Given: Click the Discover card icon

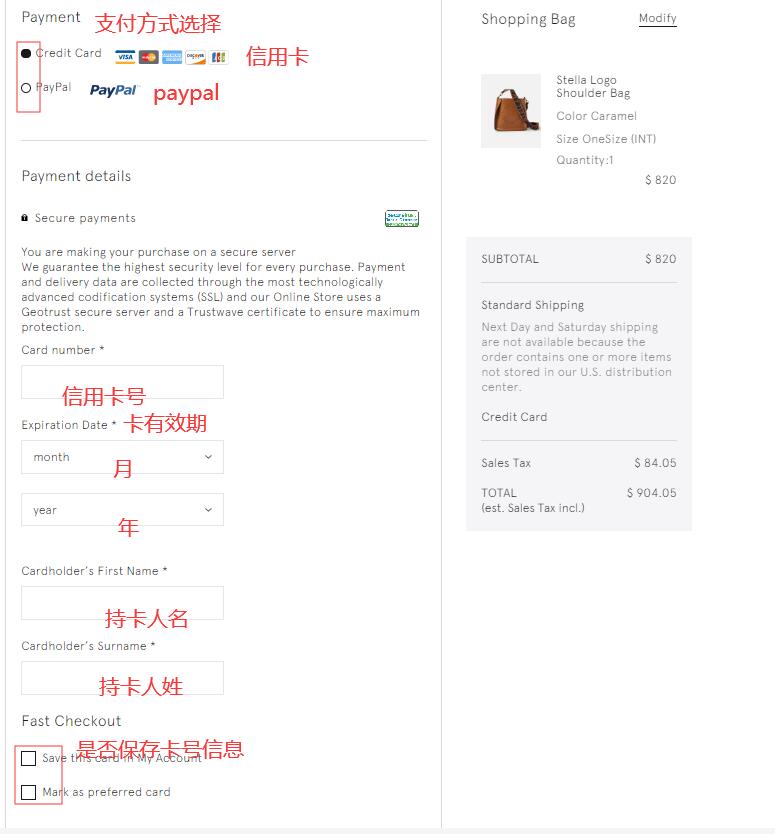Looking at the screenshot, I should tap(195, 57).
